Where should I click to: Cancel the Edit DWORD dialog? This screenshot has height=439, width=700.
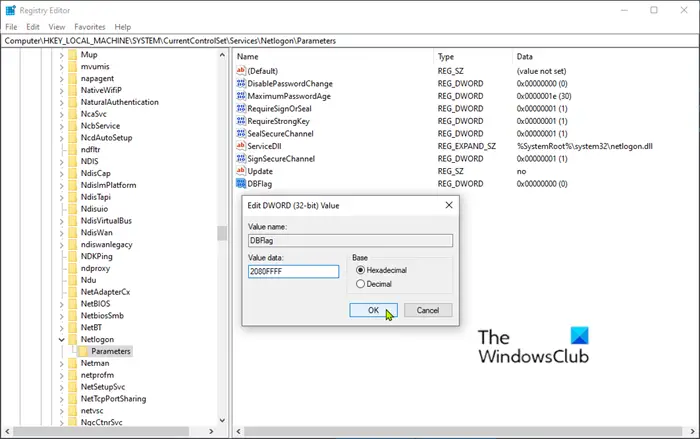[428, 310]
